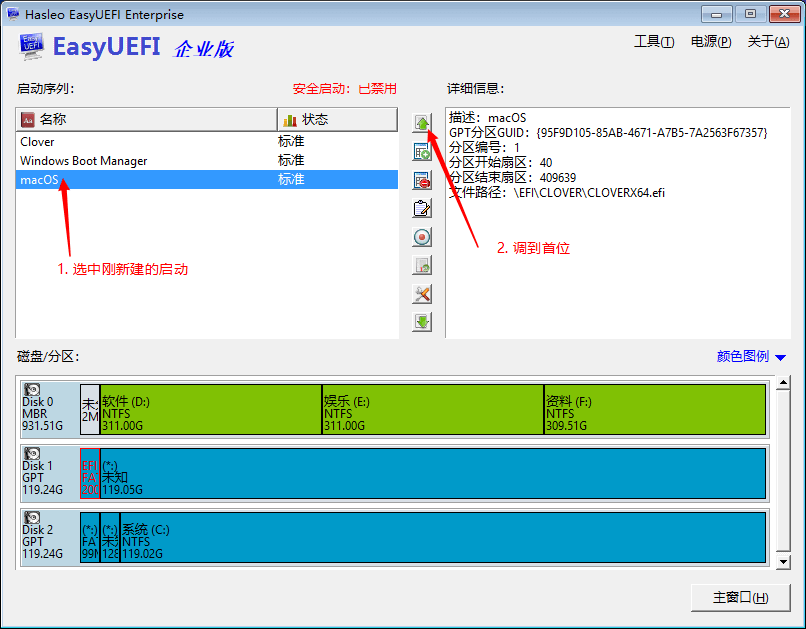Select the 系统 (C:) partition on Disk 2

coord(440,537)
